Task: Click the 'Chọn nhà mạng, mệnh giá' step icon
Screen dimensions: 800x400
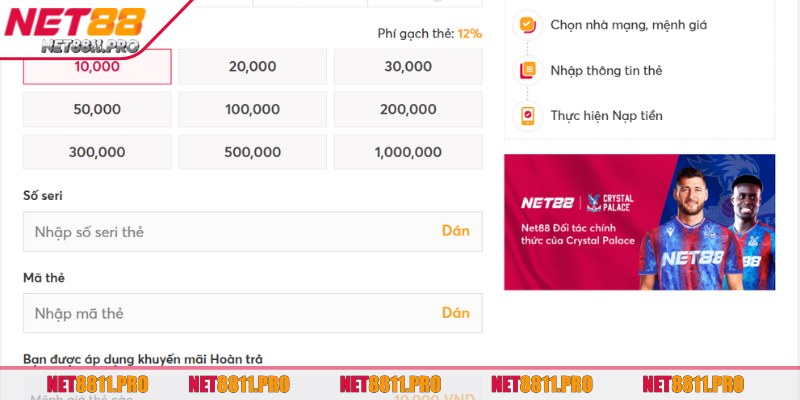Action: coord(527,24)
